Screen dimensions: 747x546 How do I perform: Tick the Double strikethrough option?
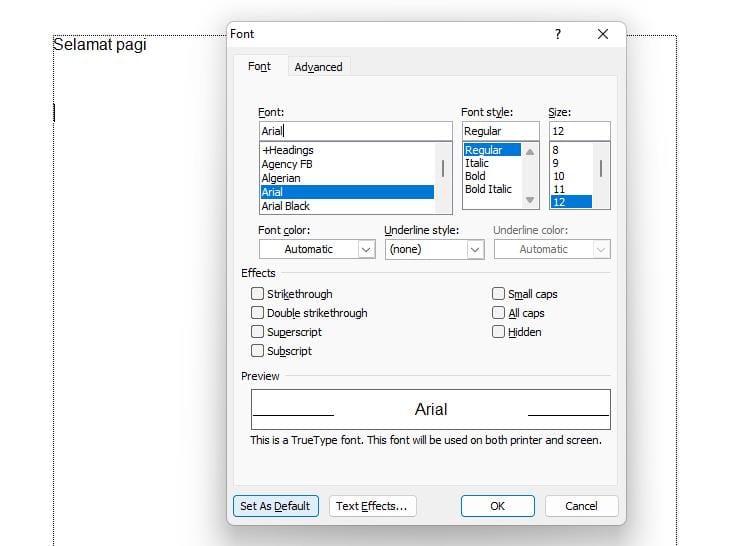click(258, 313)
